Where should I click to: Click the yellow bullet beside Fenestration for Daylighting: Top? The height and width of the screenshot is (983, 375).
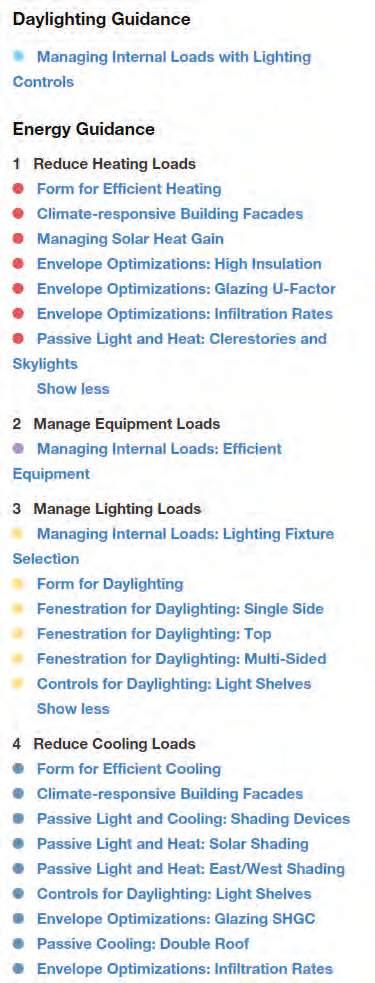[x=18, y=634]
